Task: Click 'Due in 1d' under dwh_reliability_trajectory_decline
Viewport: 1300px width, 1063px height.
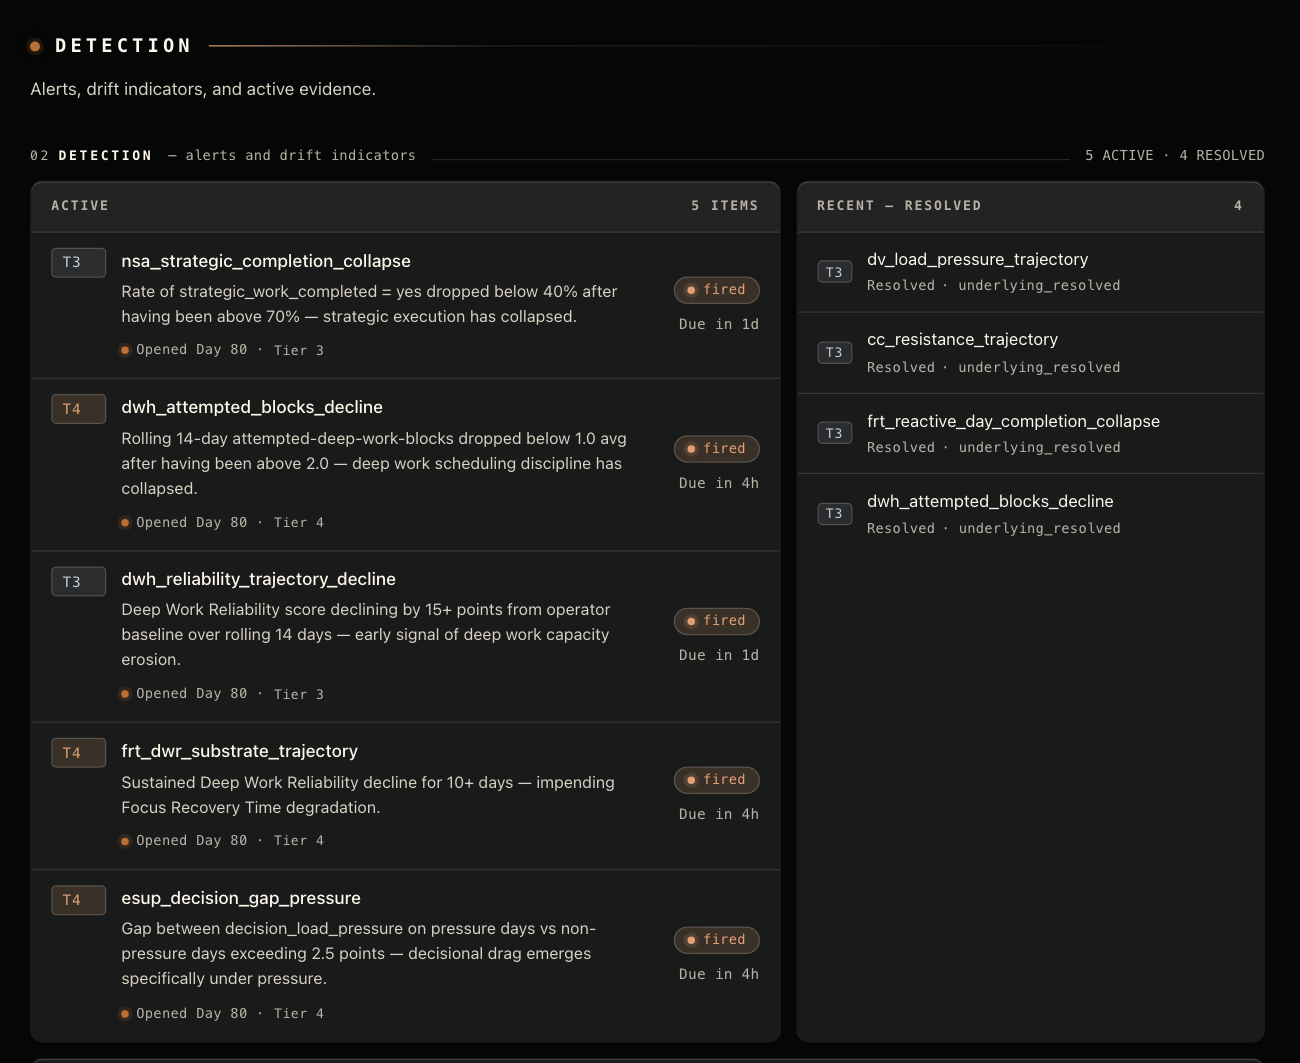Action: click(x=719, y=656)
